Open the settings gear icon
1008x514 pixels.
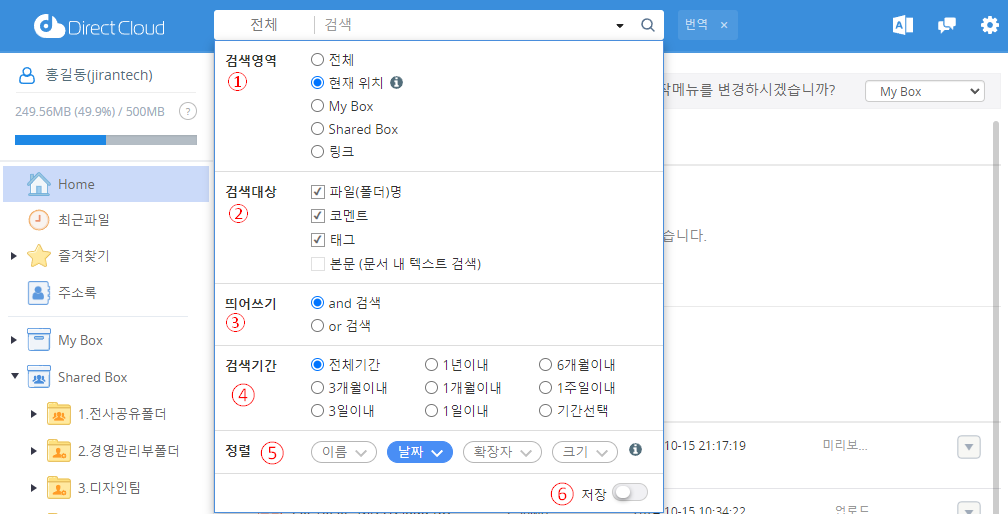pos(989,25)
